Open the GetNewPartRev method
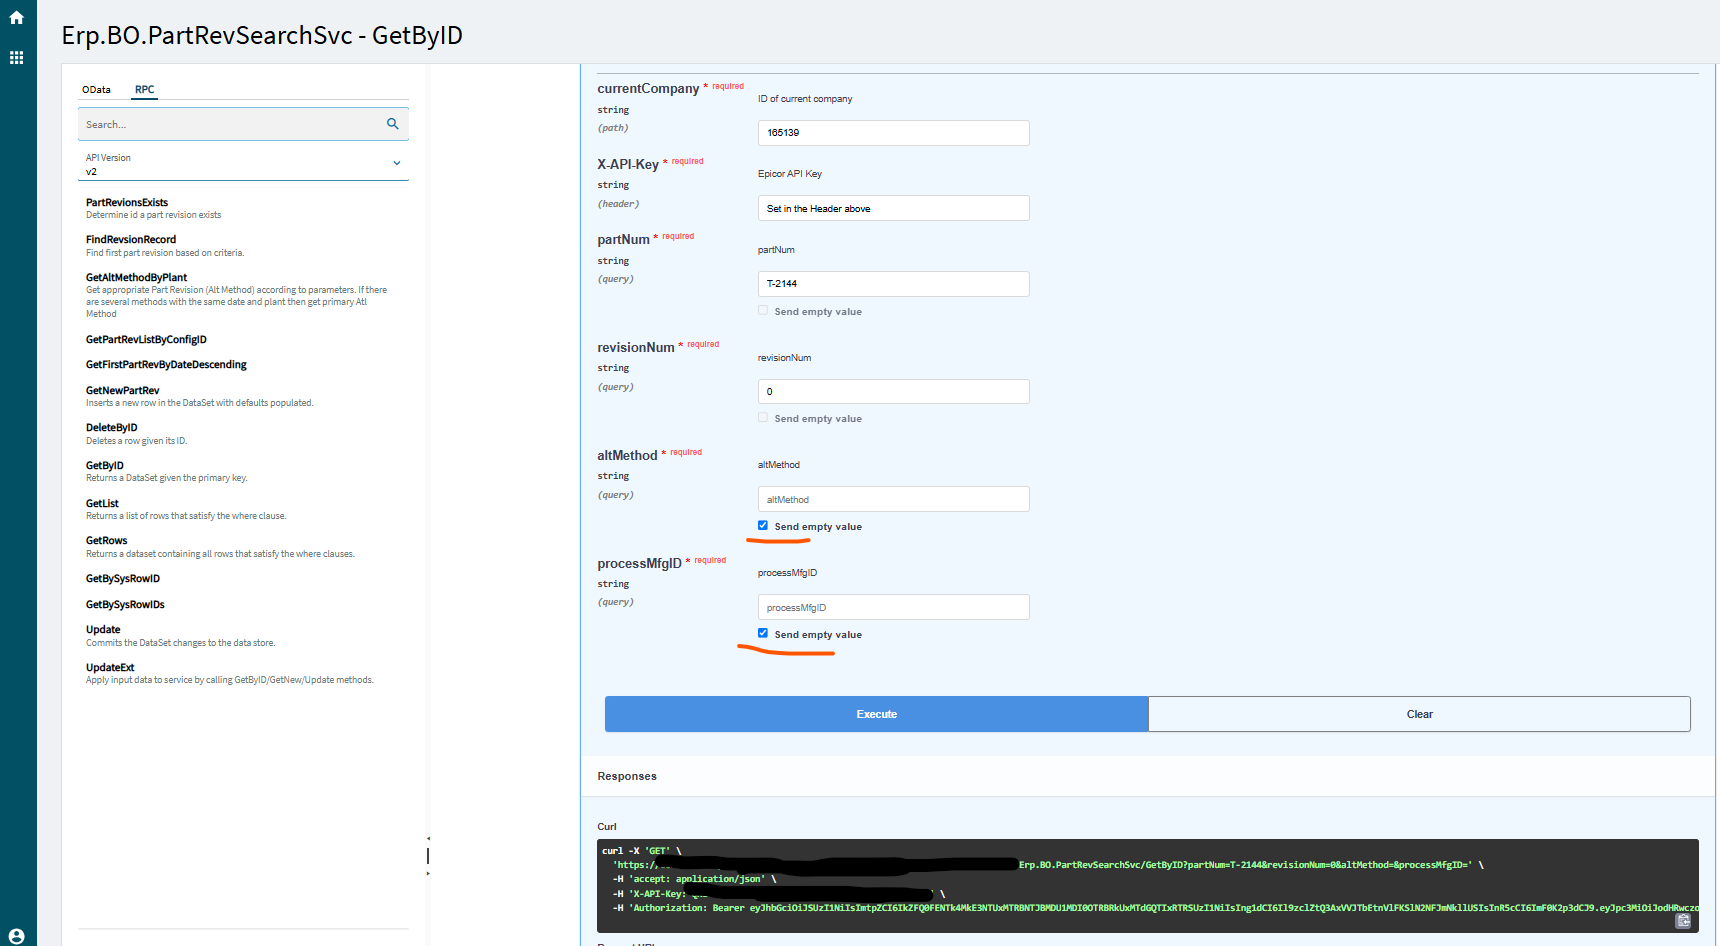 click(122, 390)
